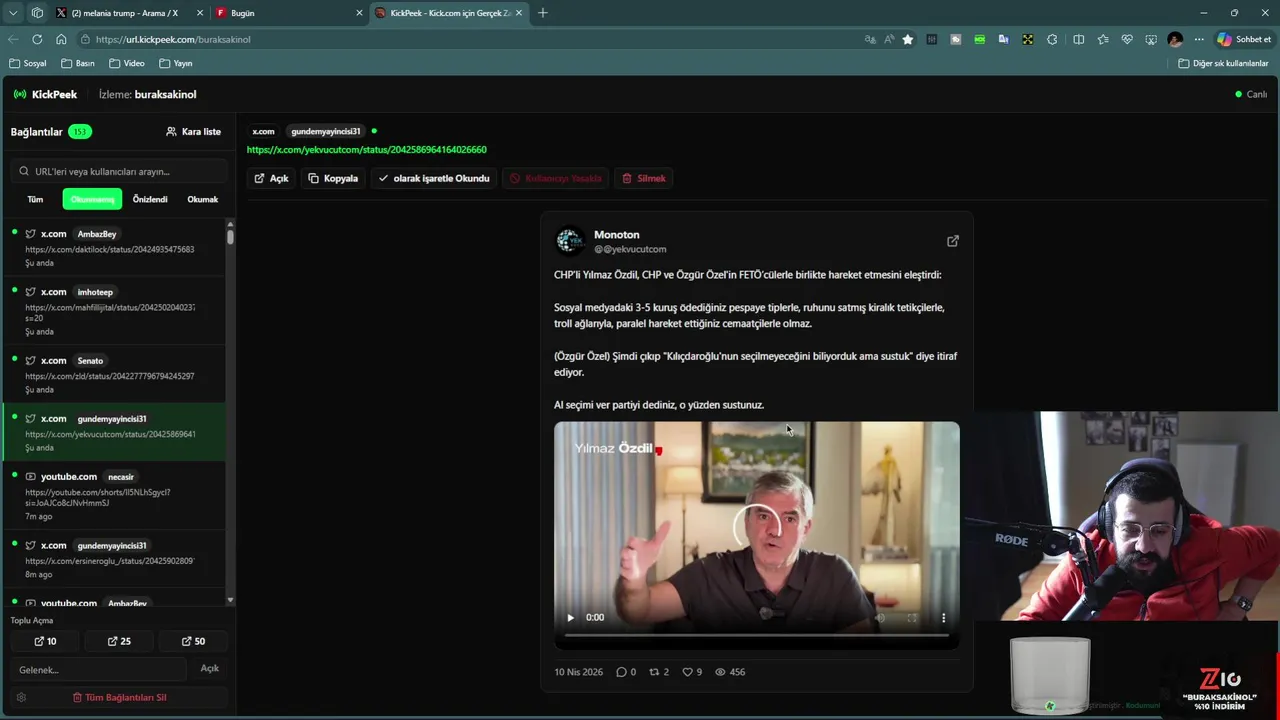Click the Açık open button in toolbar
The height and width of the screenshot is (720, 1280).
(271, 178)
